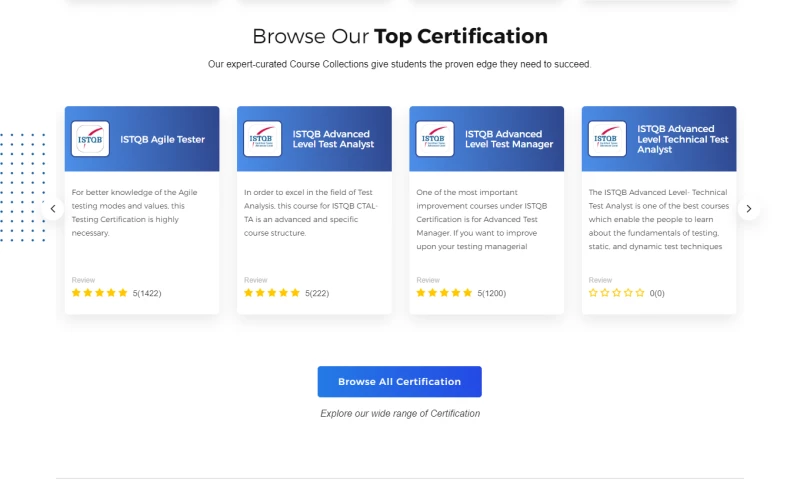Click empty star rating showing 0(0)
The width and height of the screenshot is (800, 480).
616,293
